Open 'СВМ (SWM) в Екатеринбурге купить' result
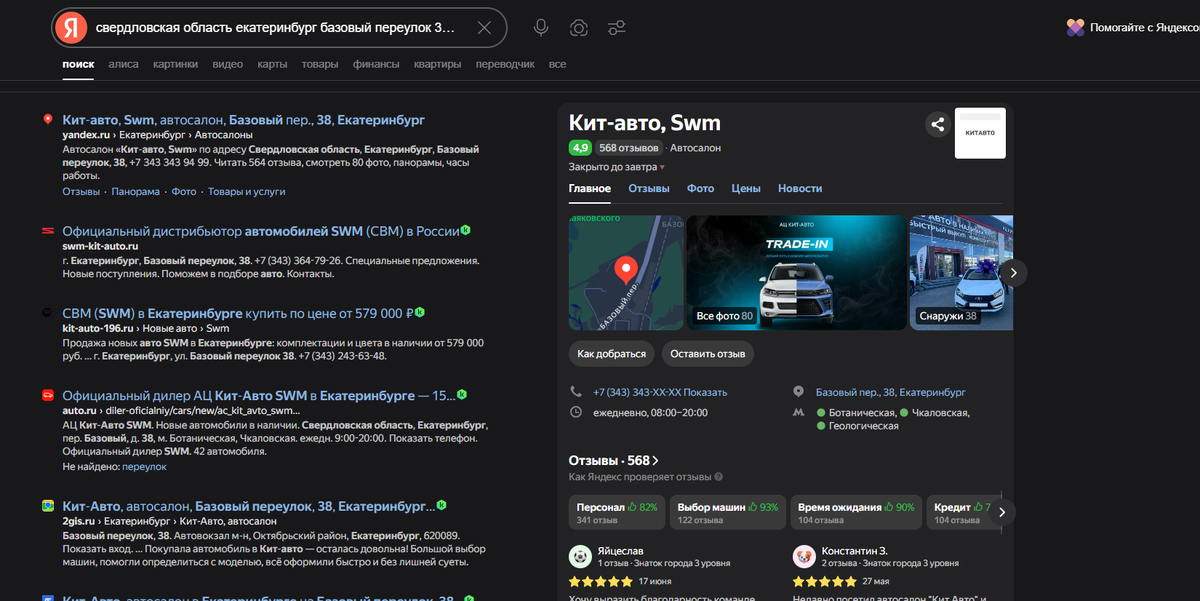This screenshot has height=601, width=1200. [x=238, y=312]
